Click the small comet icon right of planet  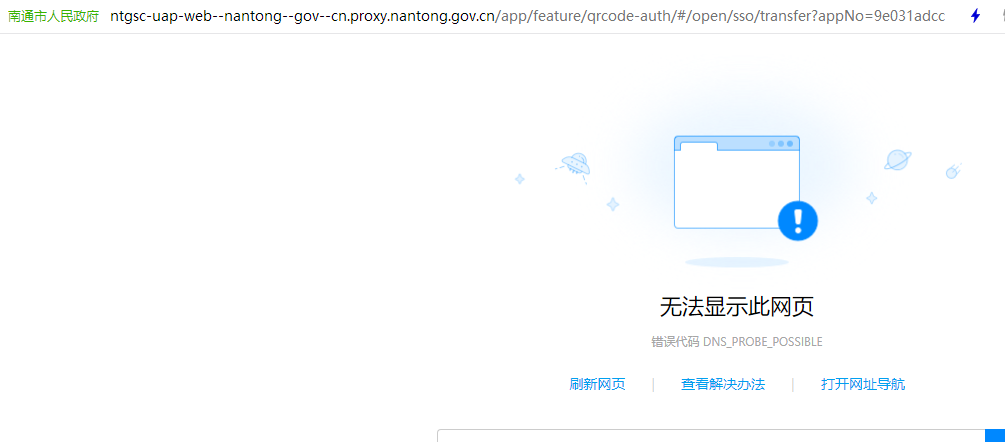953,171
